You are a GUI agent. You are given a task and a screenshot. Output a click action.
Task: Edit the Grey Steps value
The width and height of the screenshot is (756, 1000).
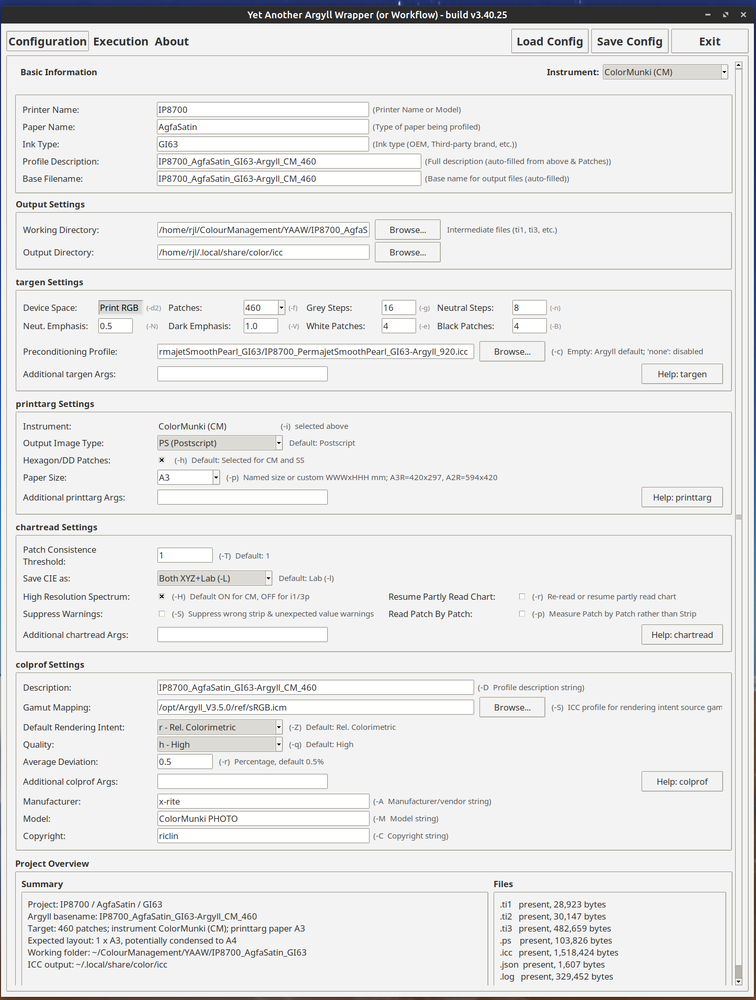coord(398,307)
